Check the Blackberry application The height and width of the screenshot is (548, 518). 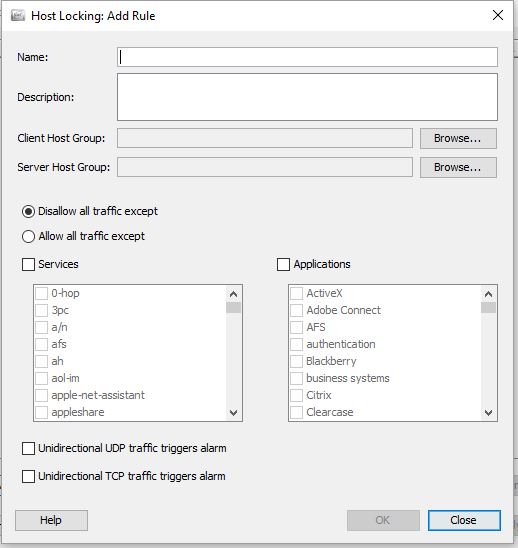tap(296, 361)
